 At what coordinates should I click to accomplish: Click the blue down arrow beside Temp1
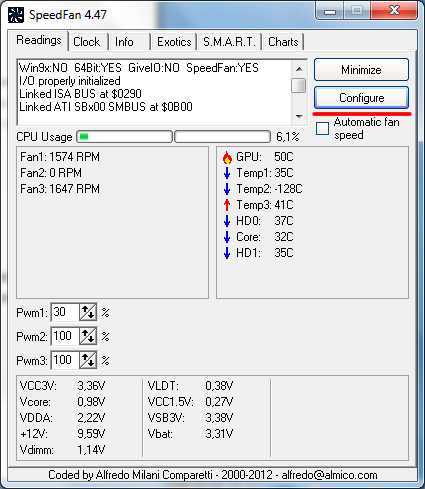pyautogui.click(x=227, y=173)
